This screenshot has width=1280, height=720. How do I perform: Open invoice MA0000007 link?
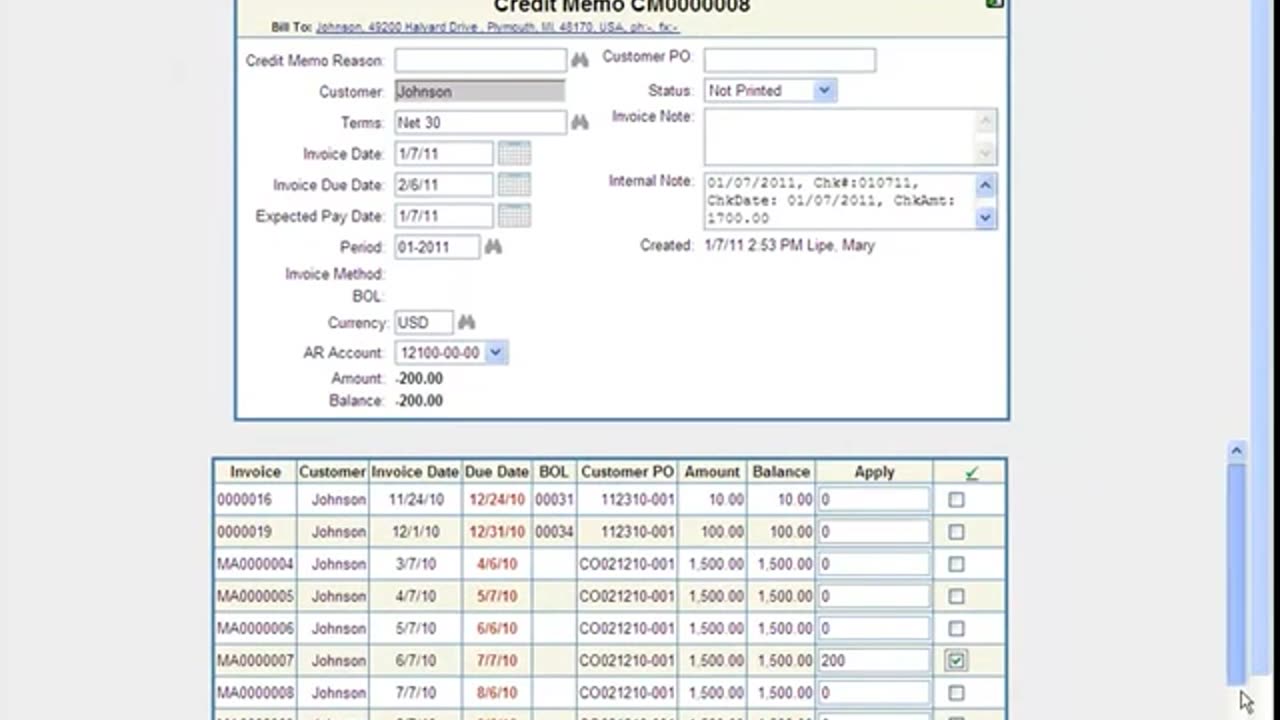[x=255, y=660]
